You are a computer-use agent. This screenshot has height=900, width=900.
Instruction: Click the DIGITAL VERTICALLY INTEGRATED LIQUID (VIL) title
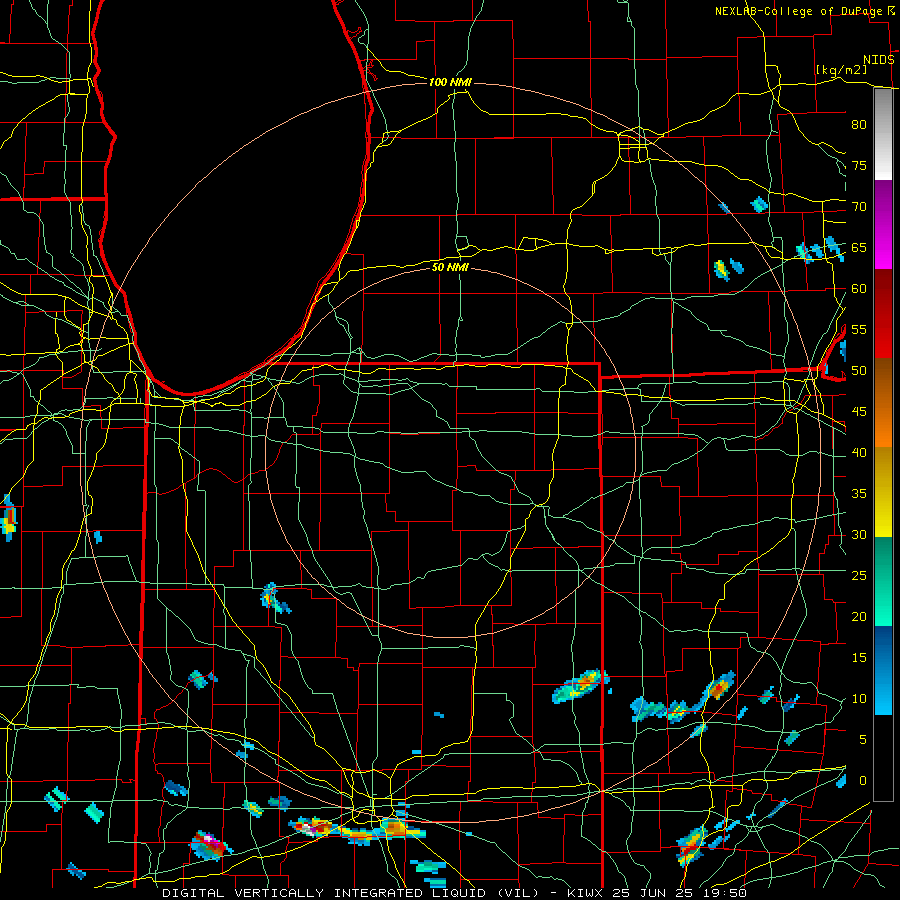pos(351,893)
